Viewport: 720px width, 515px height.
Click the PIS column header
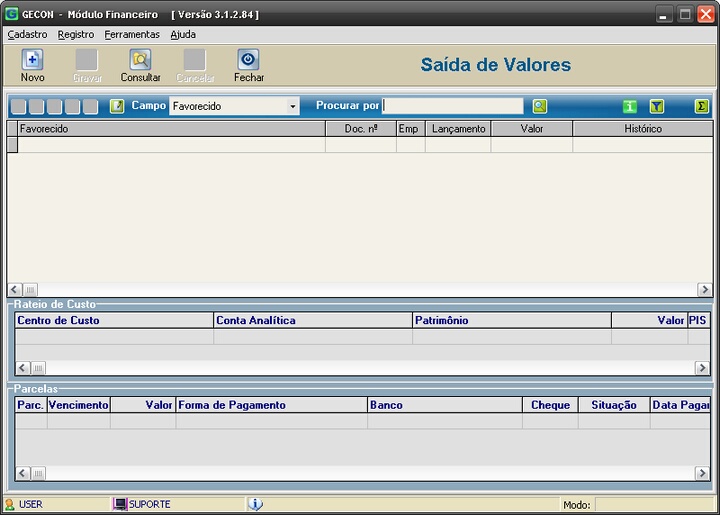click(698, 320)
